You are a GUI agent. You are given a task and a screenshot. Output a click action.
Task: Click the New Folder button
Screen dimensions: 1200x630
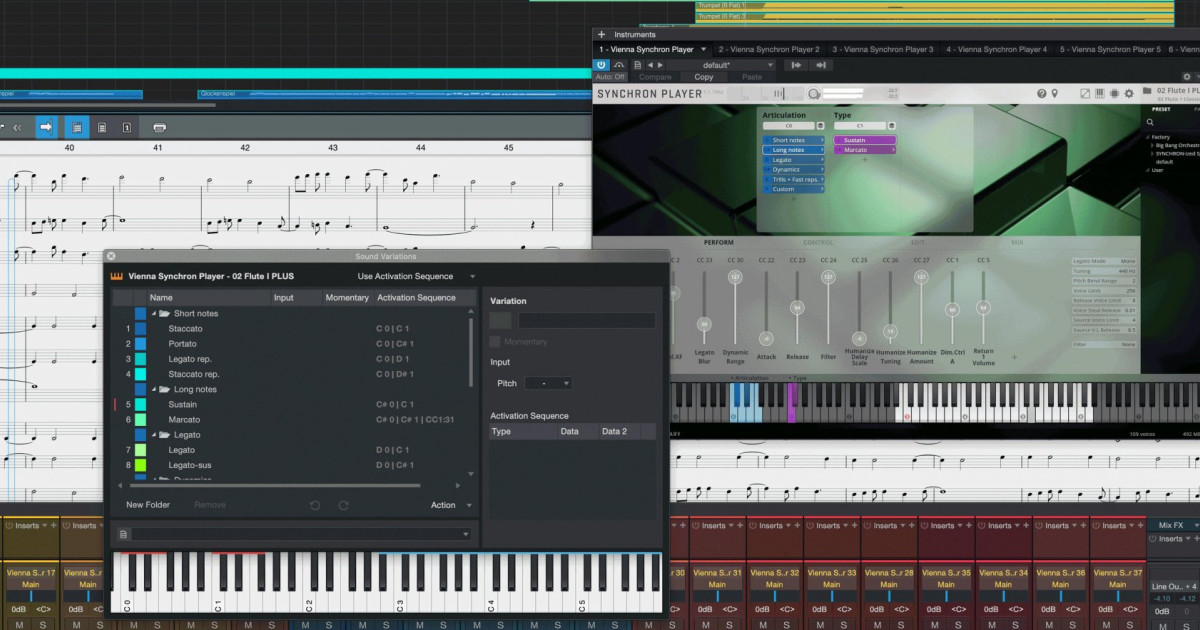(148, 505)
